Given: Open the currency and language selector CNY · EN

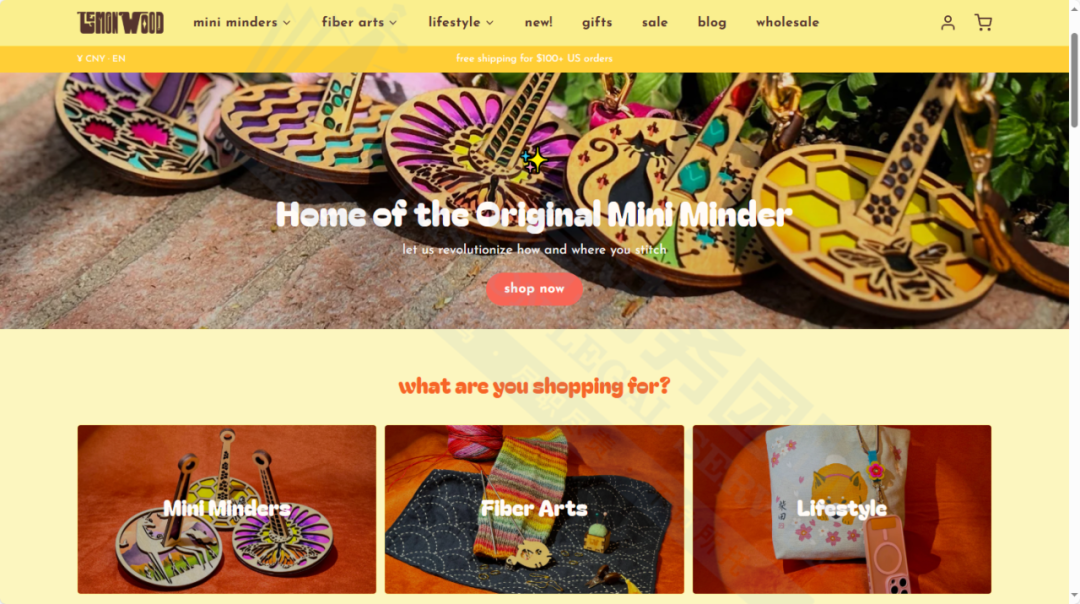Looking at the screenshot, I should pos(101,59).
